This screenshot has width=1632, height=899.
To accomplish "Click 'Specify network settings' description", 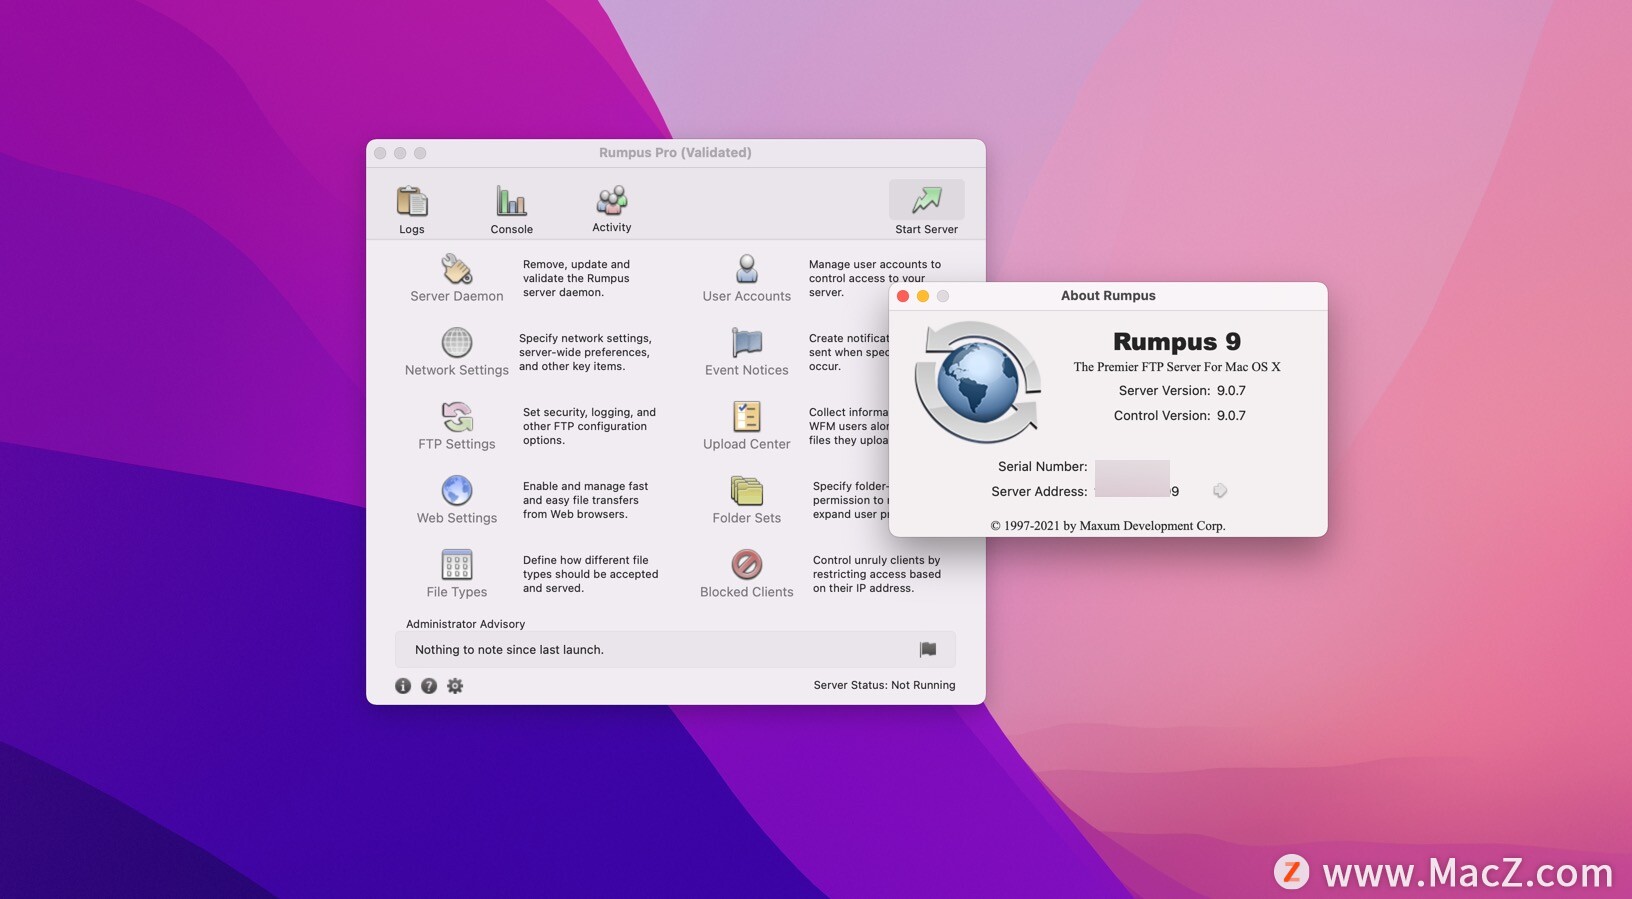I will pos(585,353).
